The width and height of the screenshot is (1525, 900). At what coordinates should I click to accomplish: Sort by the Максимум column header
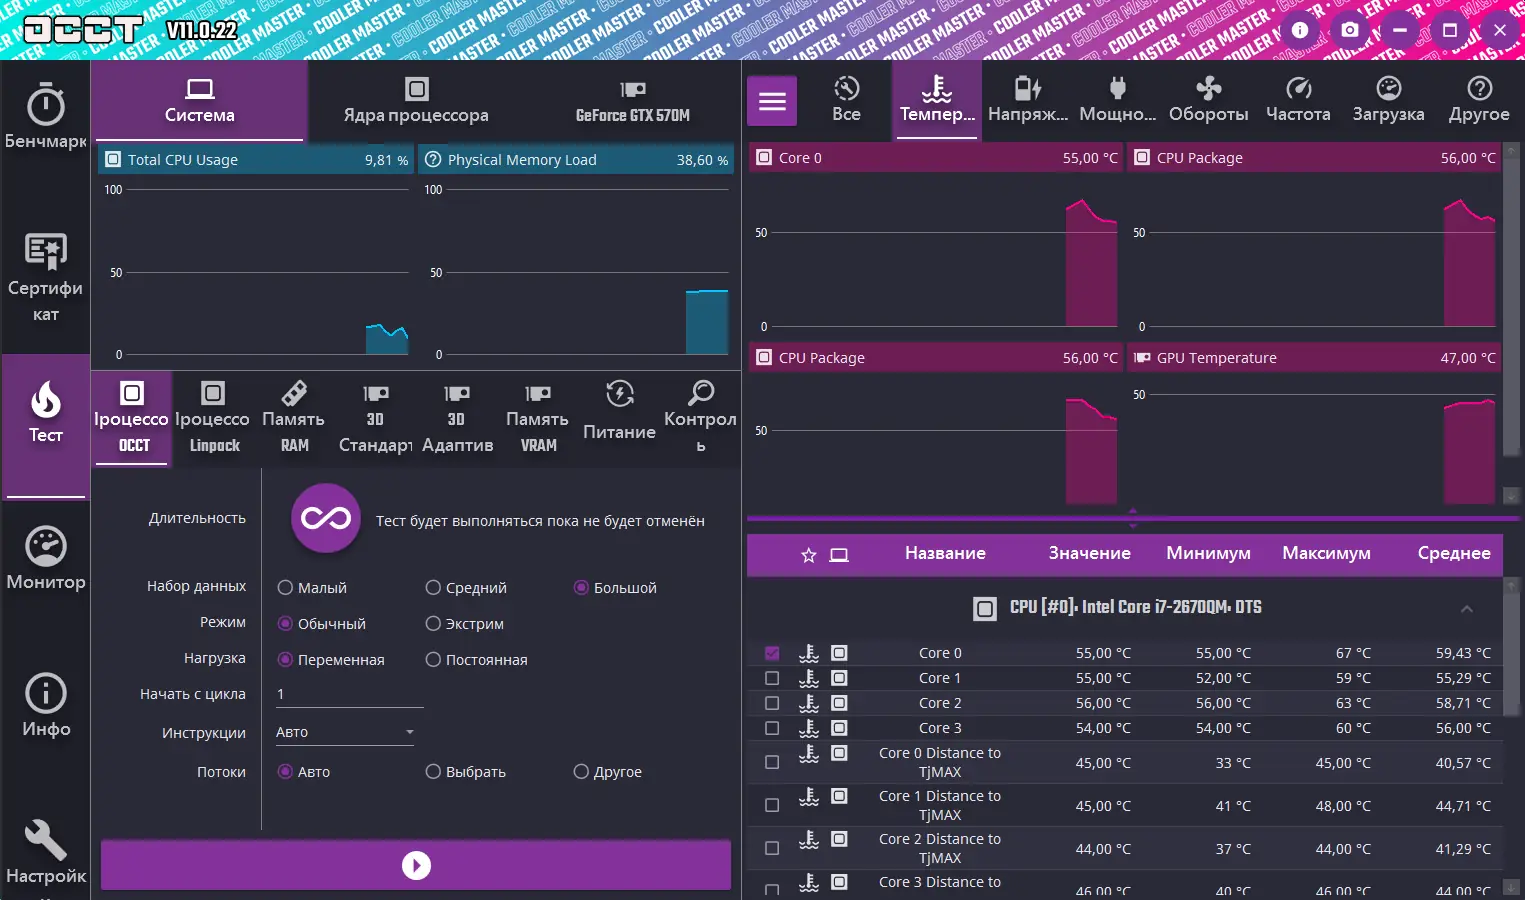click(1326, 553)
